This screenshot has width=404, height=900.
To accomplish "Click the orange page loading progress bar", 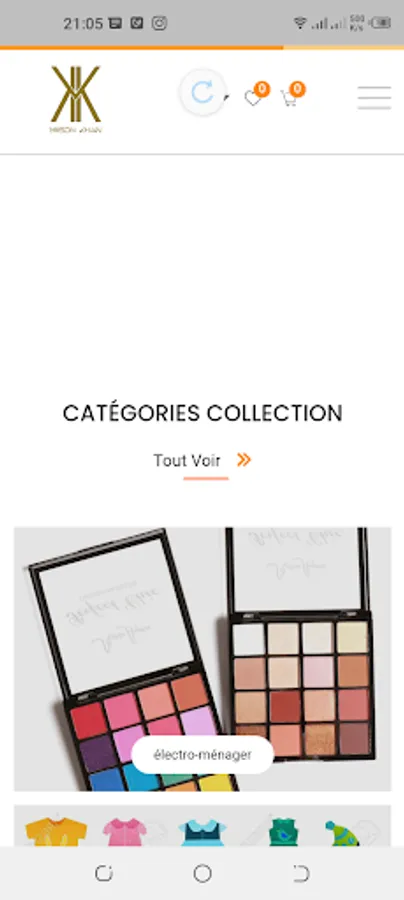I will point(141,48).
